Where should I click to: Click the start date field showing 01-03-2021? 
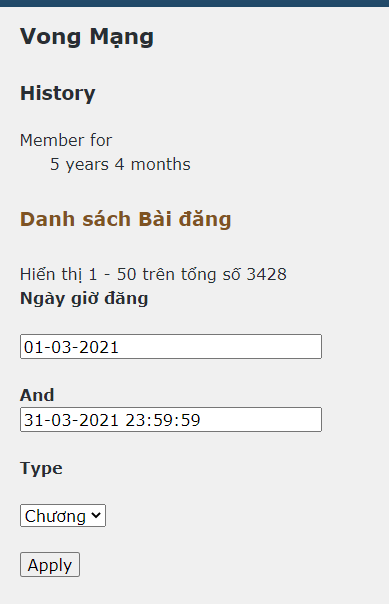pyautogui.click(x=171, y=347)
